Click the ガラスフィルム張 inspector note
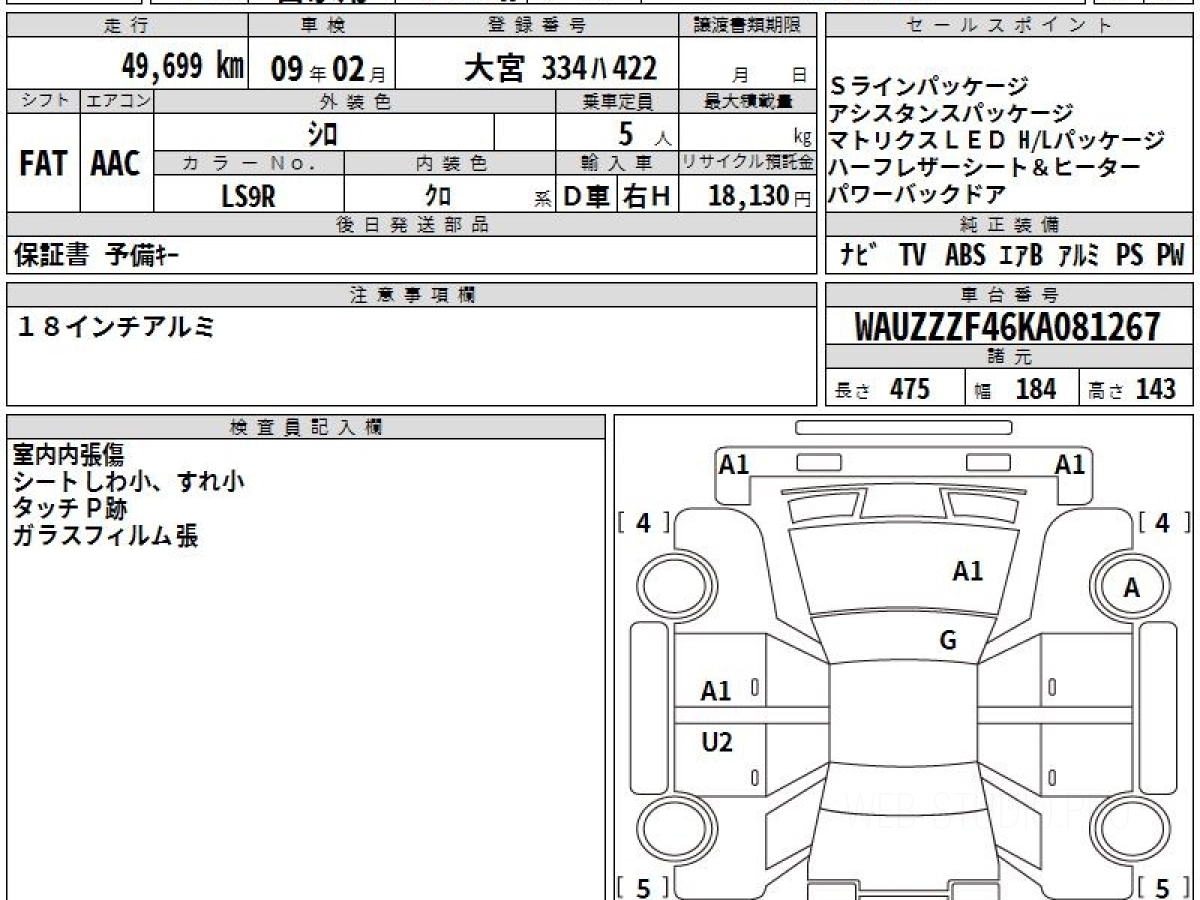1200x900 pixels. point(105,536)
